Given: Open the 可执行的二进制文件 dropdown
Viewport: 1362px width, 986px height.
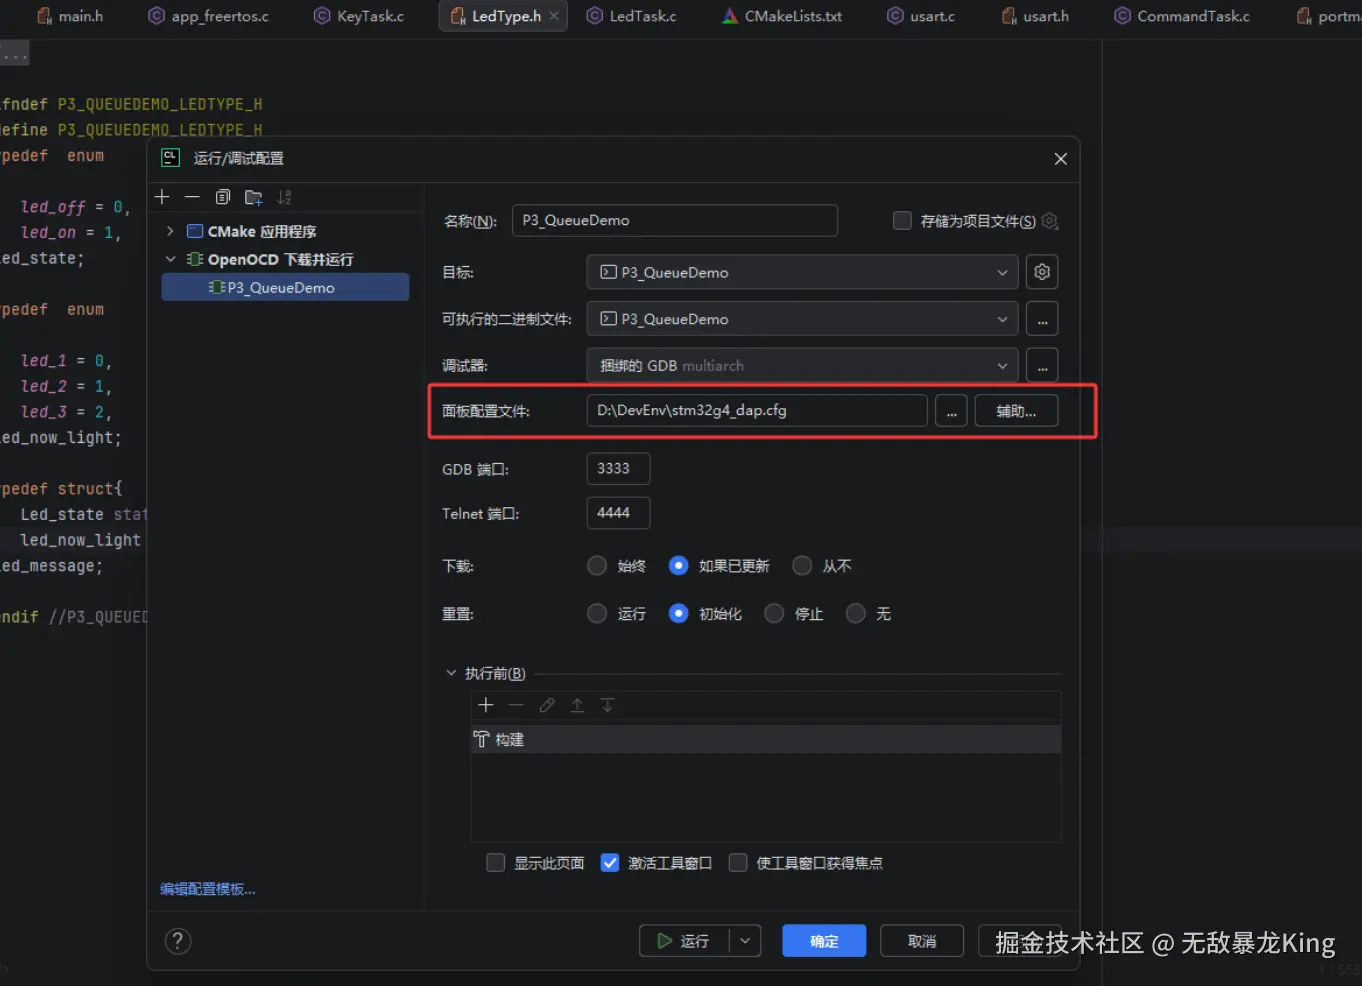Looking at the screenshot, I should coord(802,319).
